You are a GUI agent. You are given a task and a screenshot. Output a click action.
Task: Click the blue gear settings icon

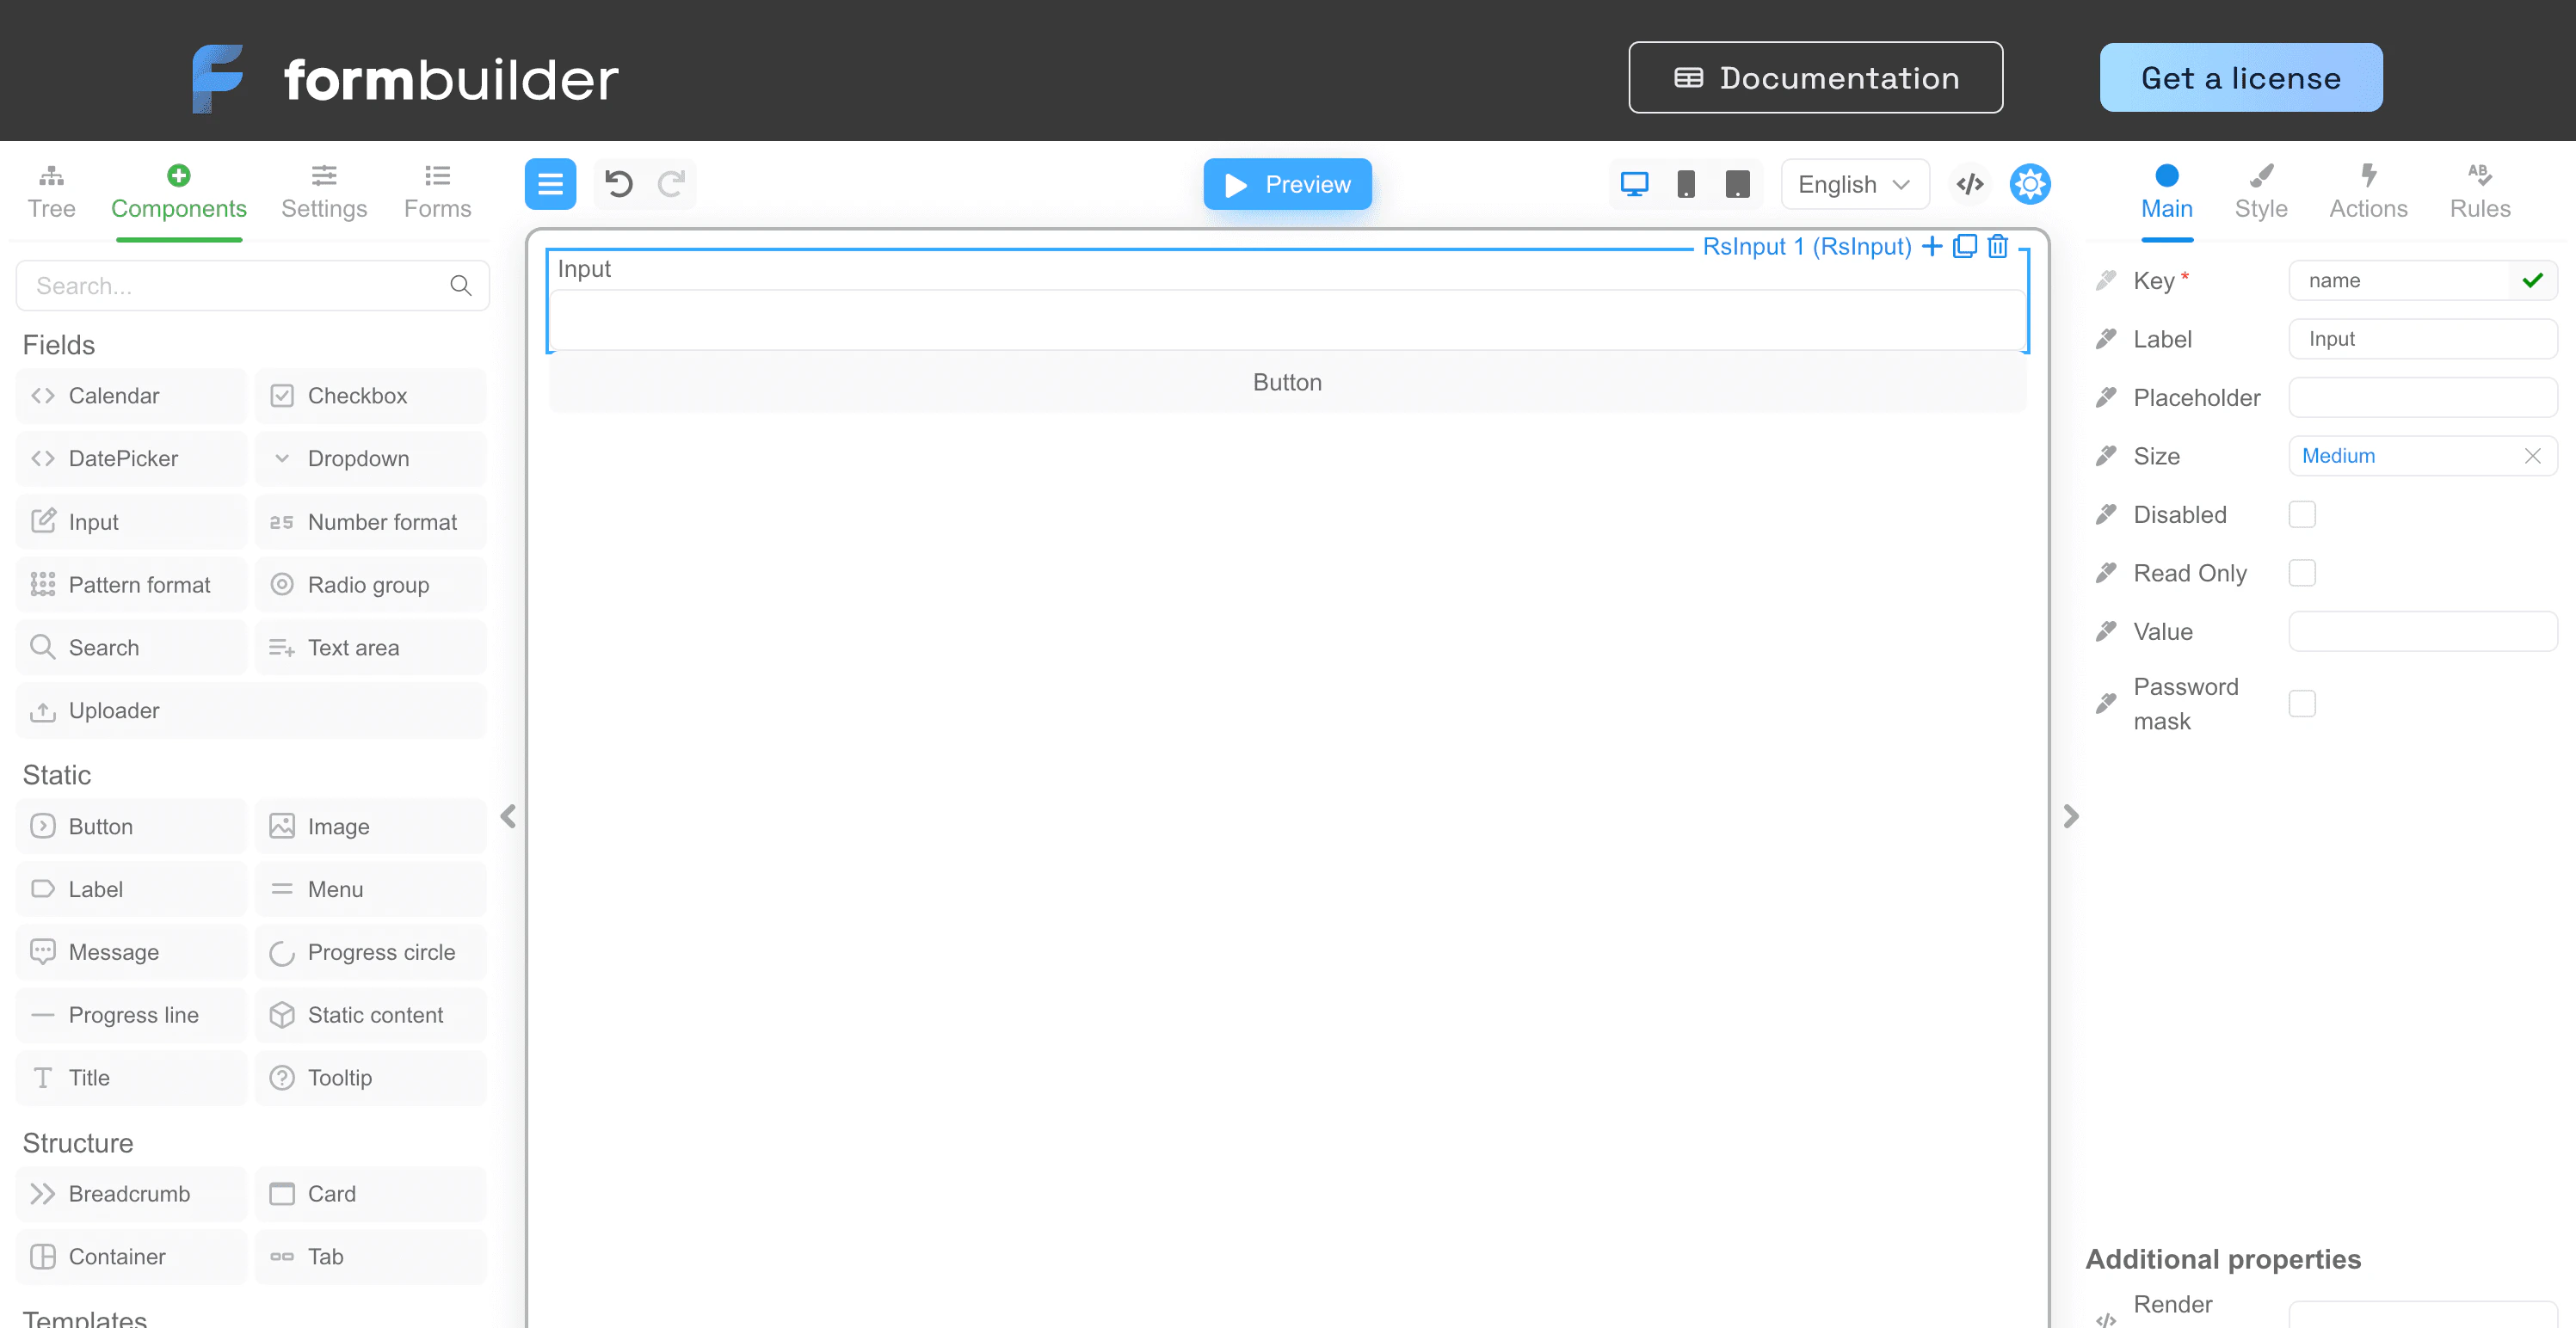tap(2030, 184)
